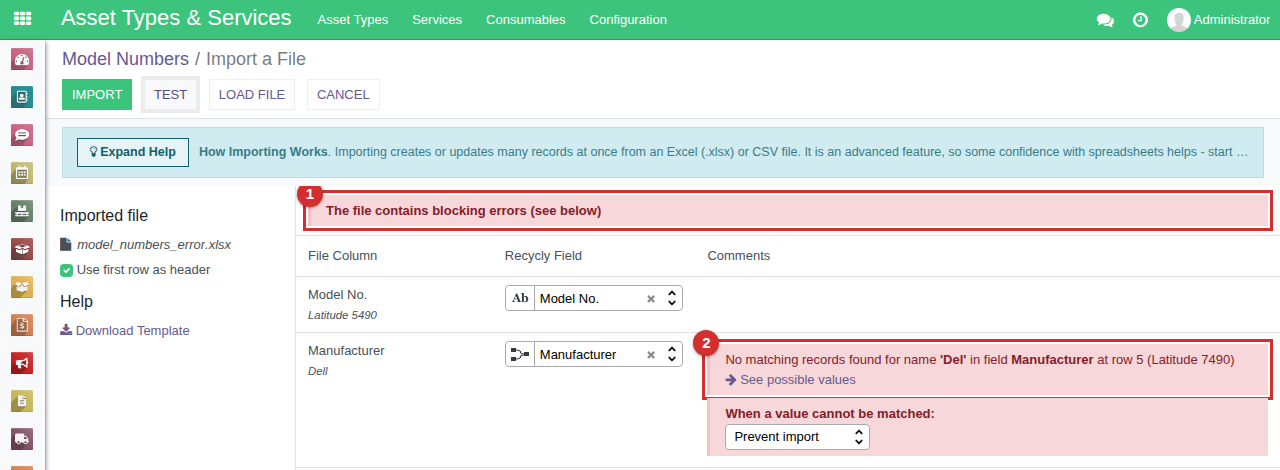
Task: Open the yellow open-box sidebar app
Action: [x=22, y=287]
